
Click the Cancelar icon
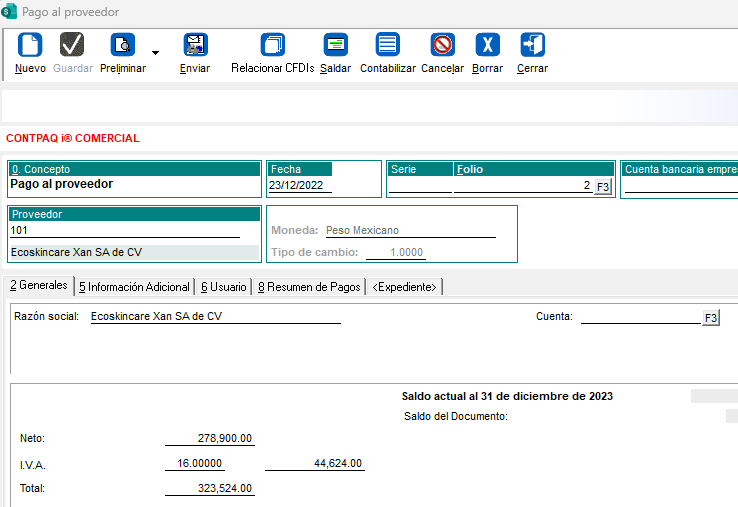coord(442,45)
